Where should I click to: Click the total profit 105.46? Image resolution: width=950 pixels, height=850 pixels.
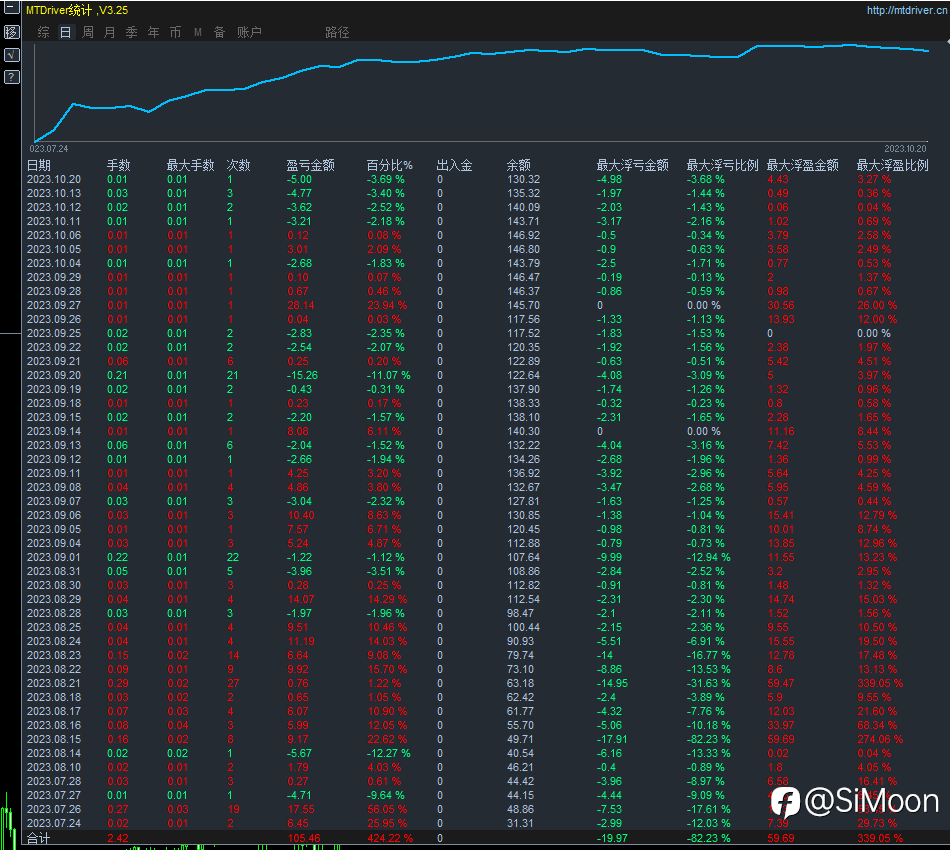[304, 838]
